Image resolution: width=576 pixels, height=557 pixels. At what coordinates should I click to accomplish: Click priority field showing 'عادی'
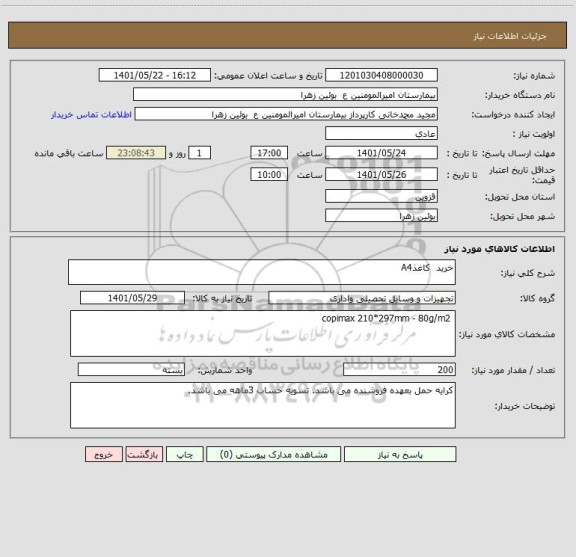(381, 133)
